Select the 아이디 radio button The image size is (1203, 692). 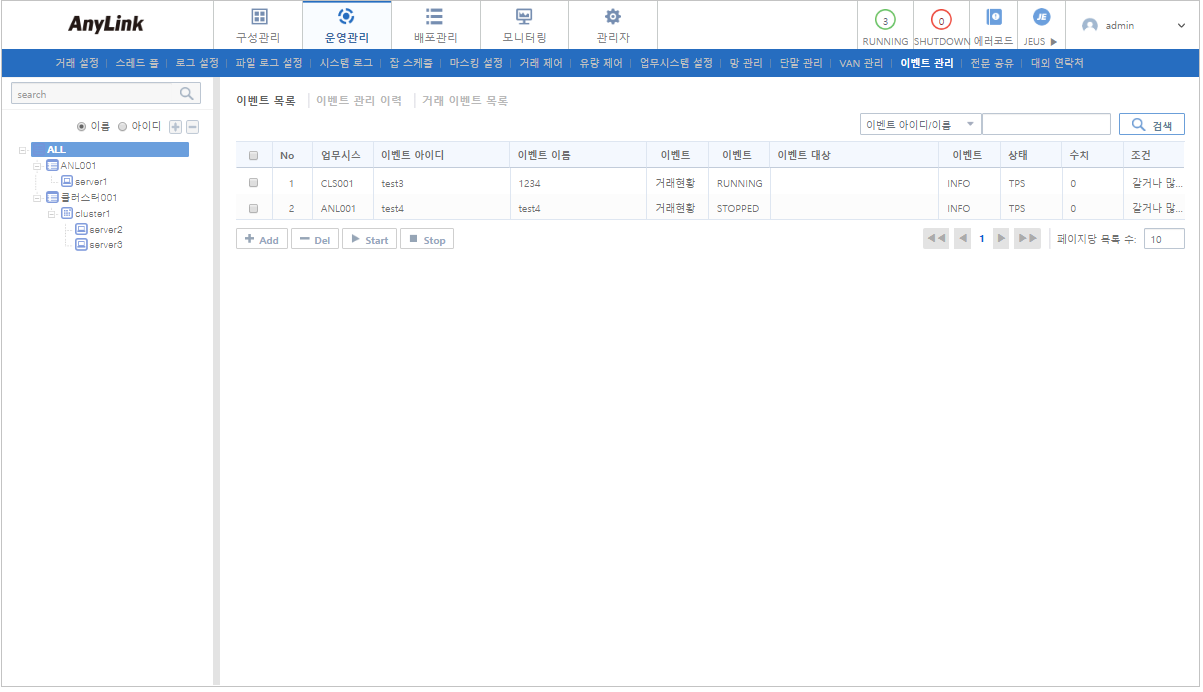tap(123, 127)
